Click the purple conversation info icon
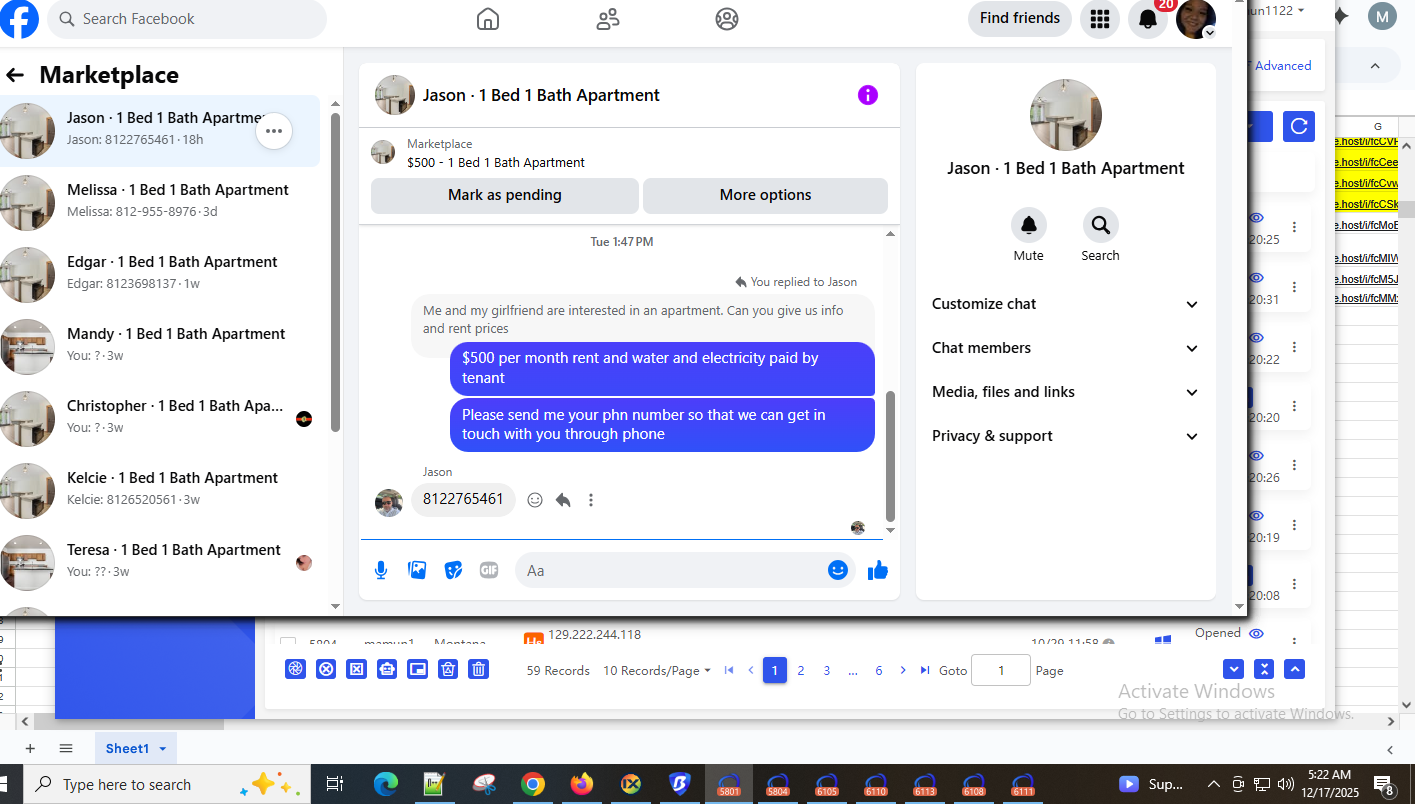Screen dimensions: 1415x804 pyautogui.click(x=868, y=95)
